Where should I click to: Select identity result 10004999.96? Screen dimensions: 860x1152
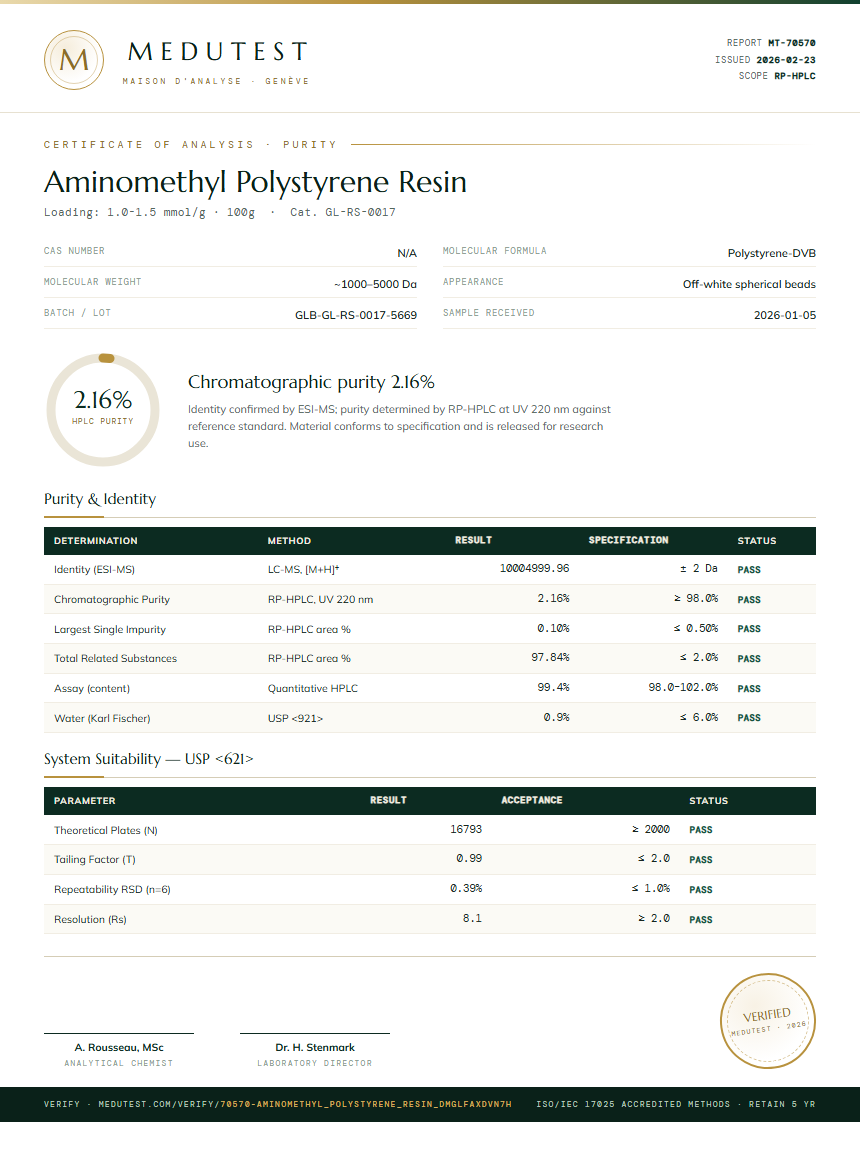(x=535, y=569)
